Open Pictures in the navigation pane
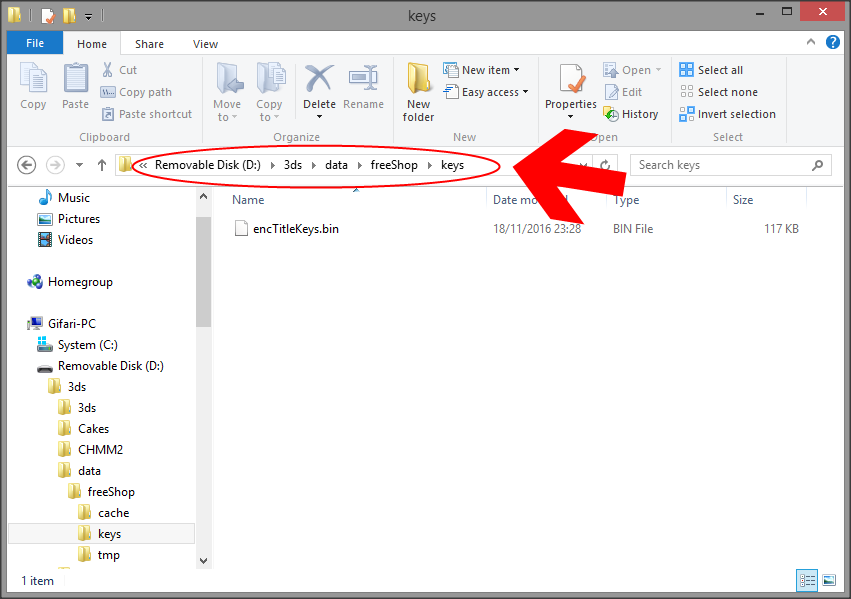The height and width of the screenshot is (599, 851). tap(68, 219)
